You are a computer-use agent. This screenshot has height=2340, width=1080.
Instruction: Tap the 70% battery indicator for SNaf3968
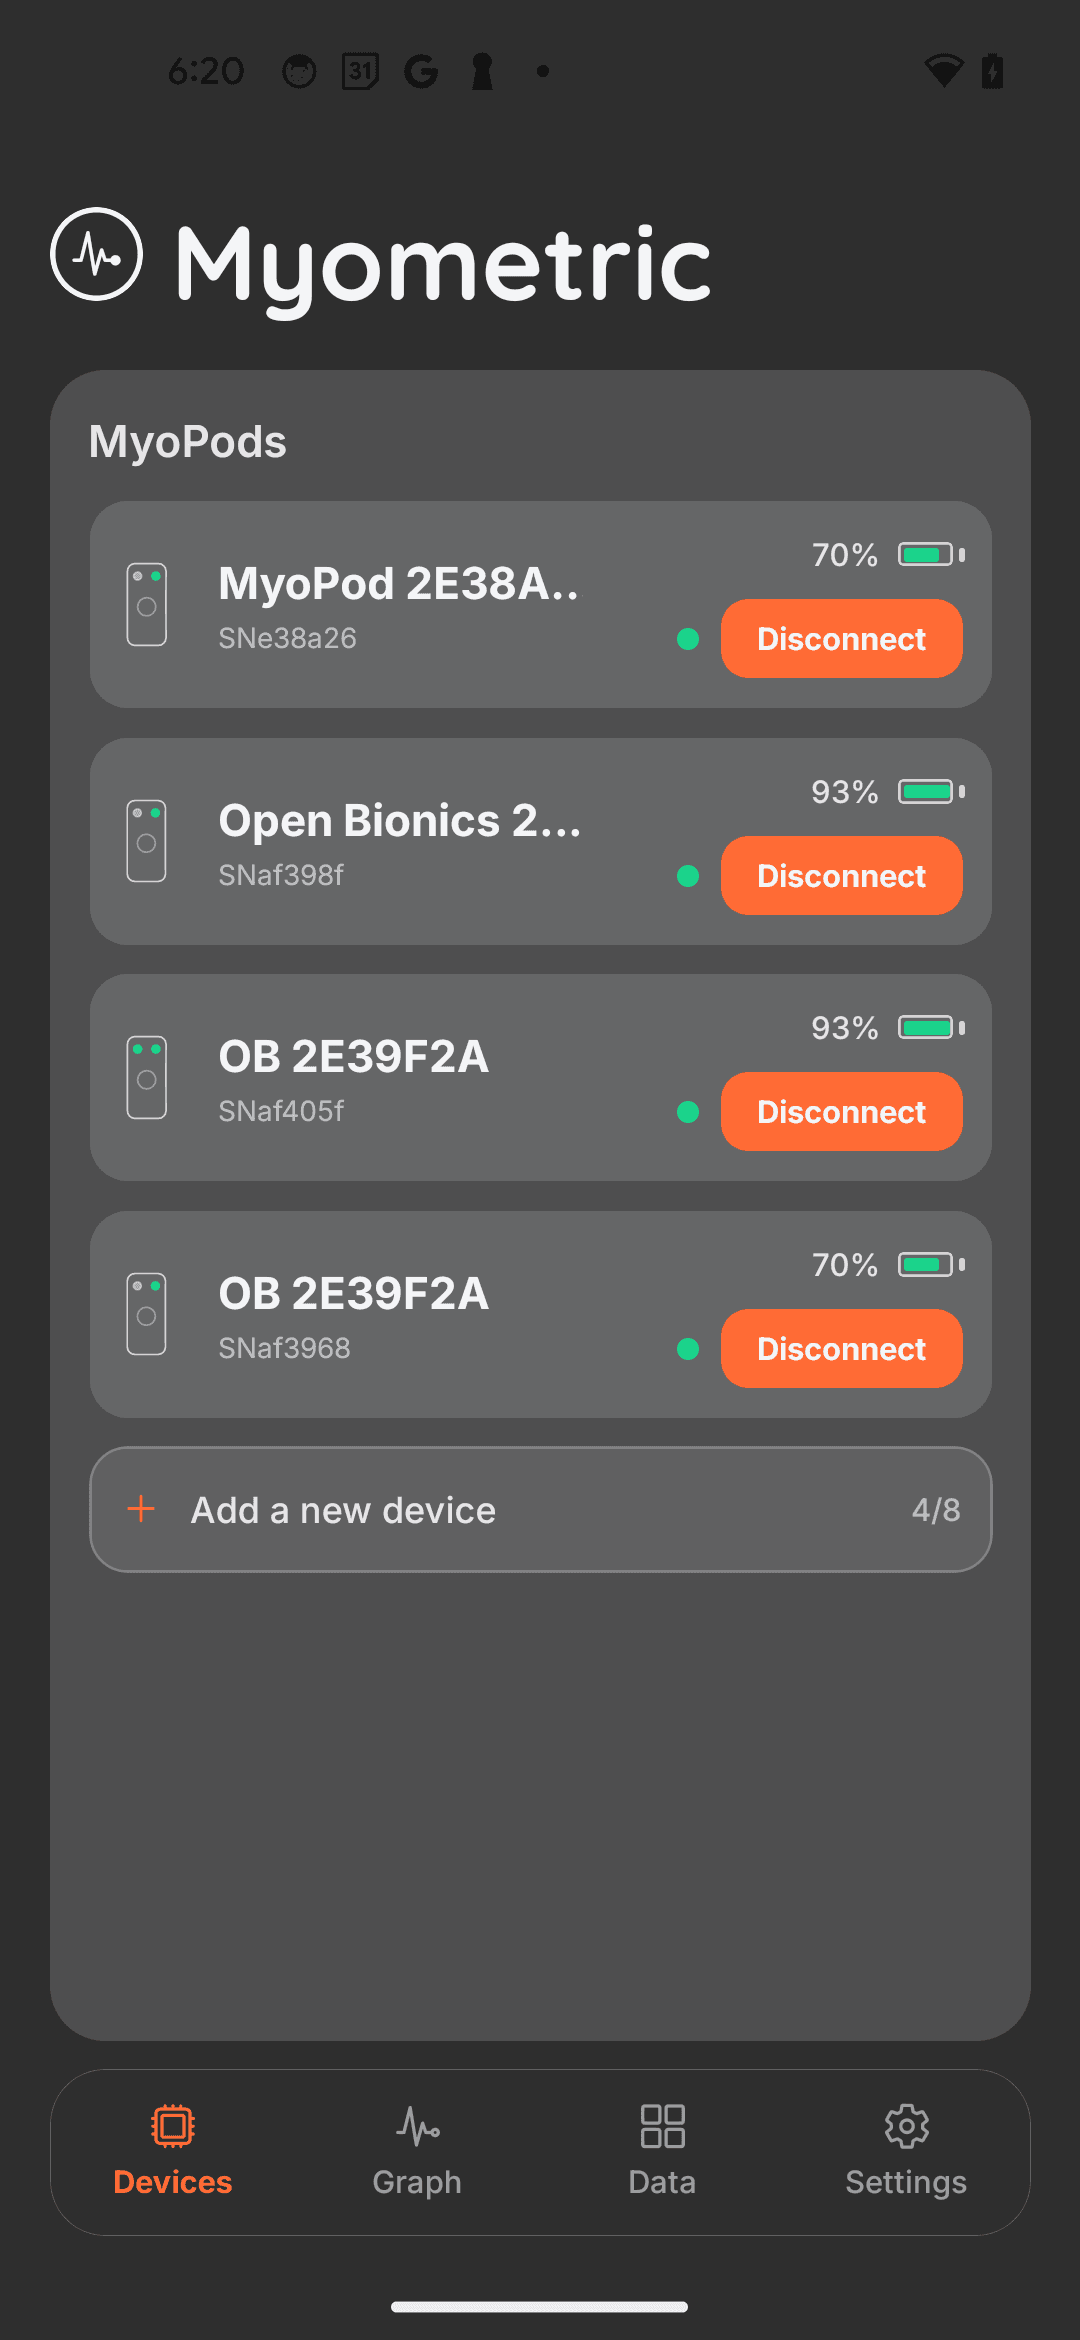(x=886, y=1263)
